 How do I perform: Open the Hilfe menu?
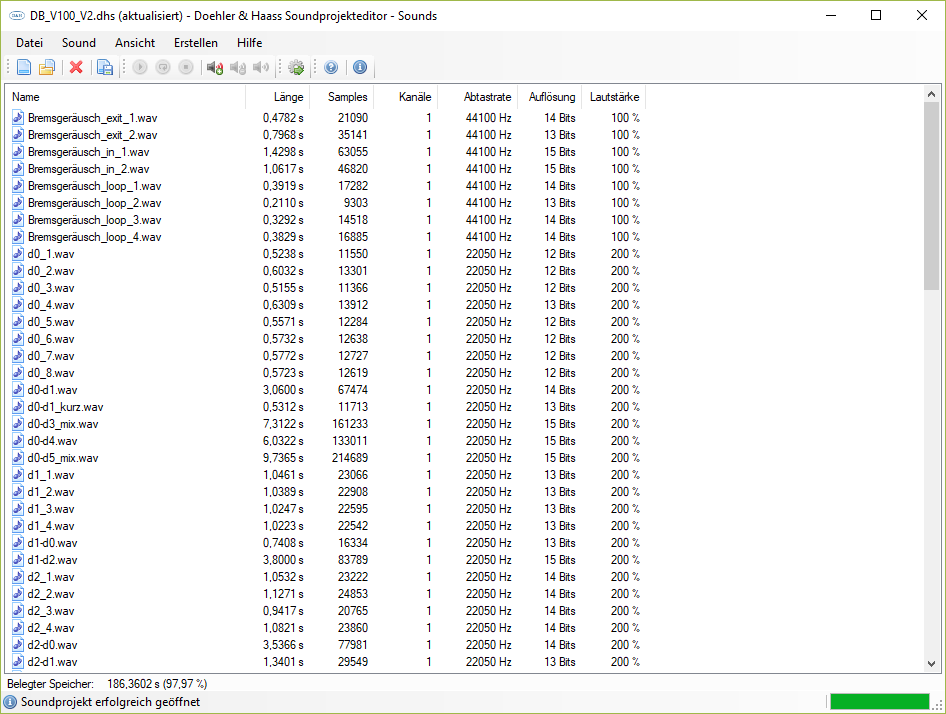click(x=250, y=43)
